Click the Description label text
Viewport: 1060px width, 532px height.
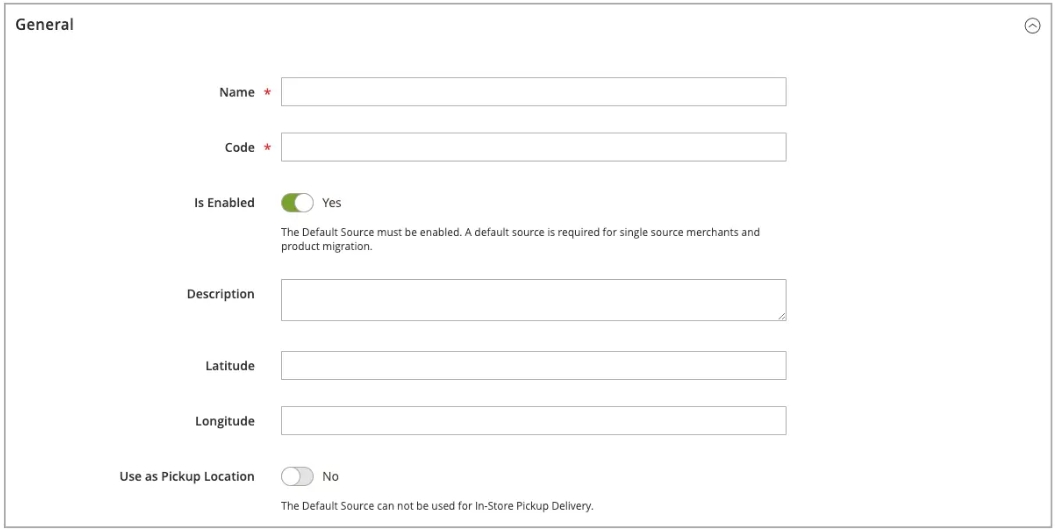point(220,294)
